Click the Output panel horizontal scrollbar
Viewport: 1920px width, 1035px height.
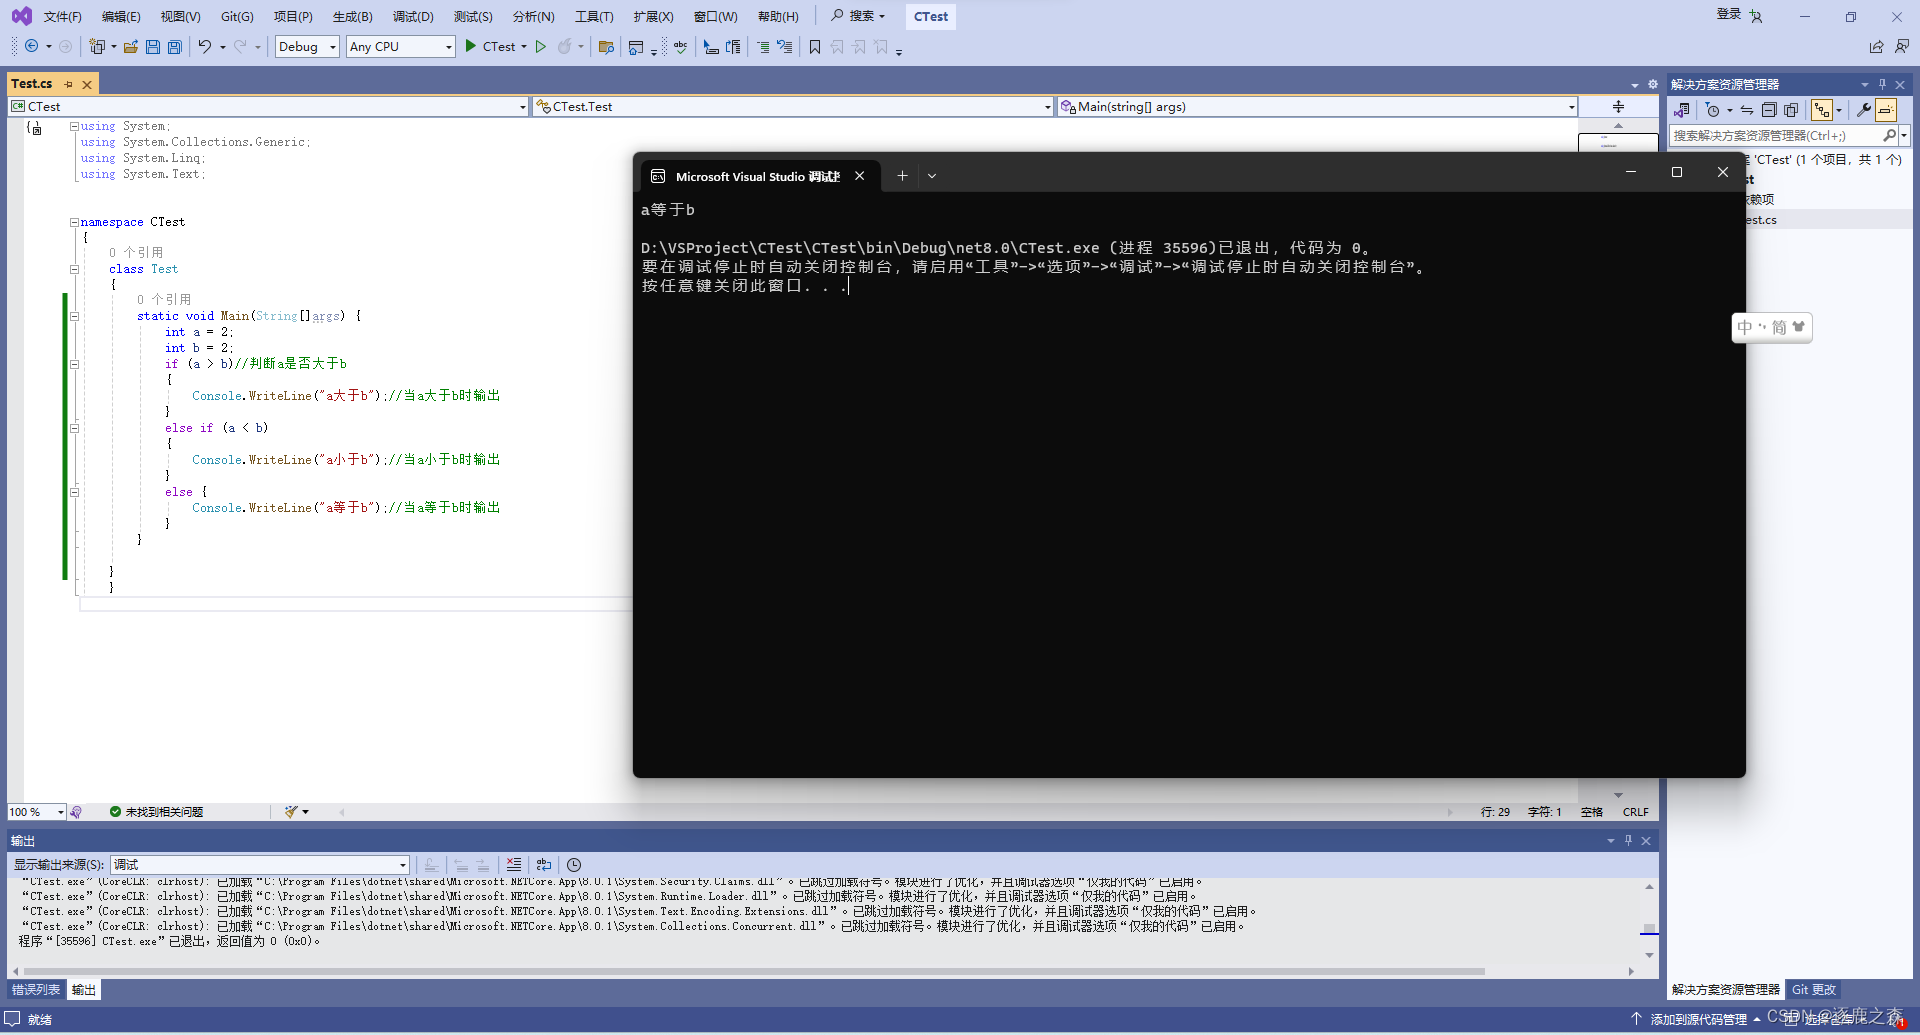(755, 971)
